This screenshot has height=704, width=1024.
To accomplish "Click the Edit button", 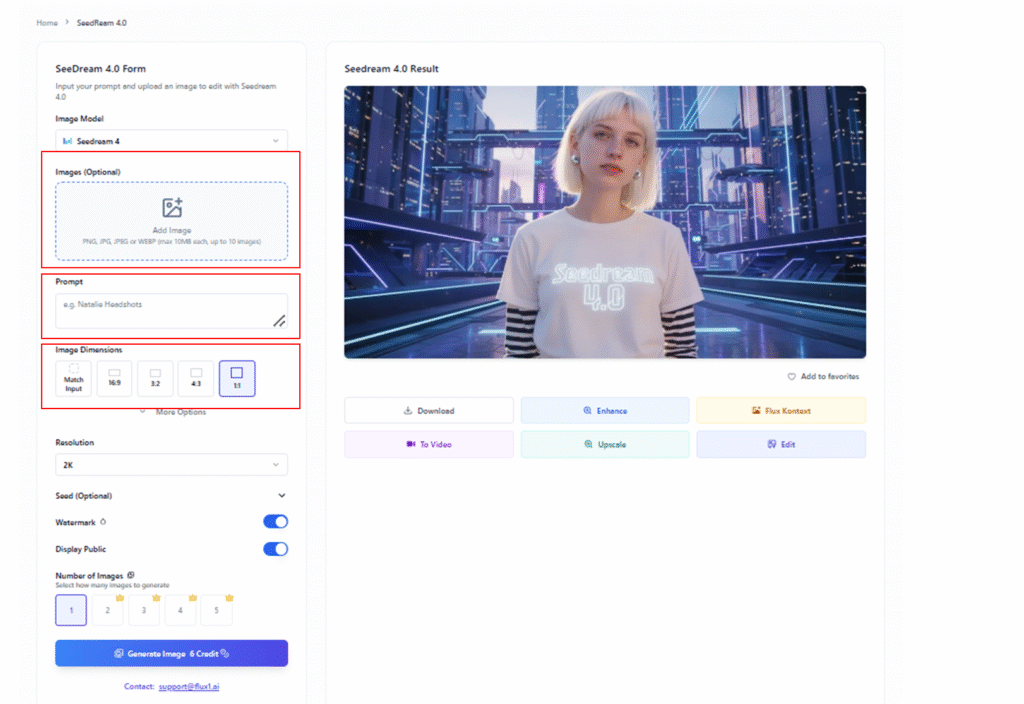I will [781, 444].
